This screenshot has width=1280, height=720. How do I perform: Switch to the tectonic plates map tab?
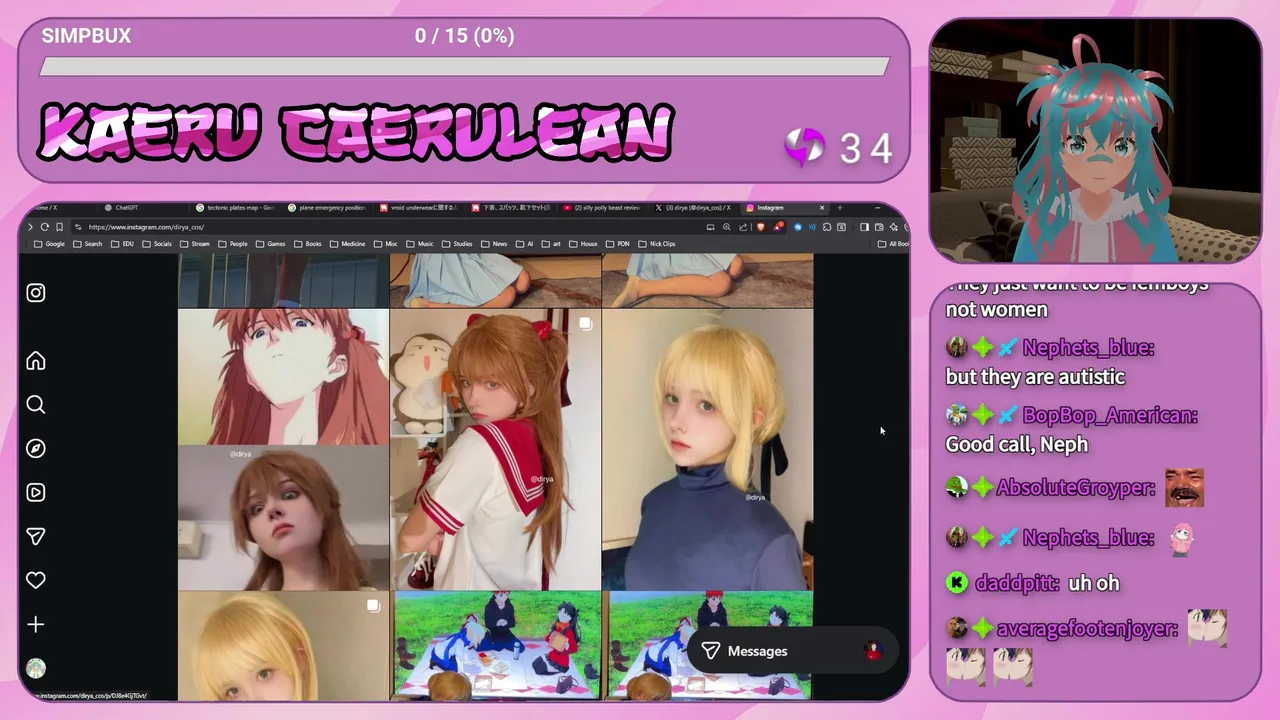(234, 208)
